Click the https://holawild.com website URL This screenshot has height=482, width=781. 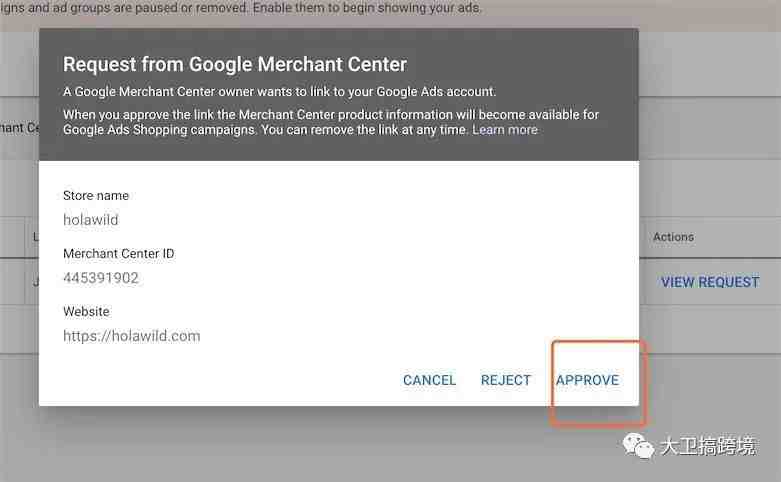(131, 336)
